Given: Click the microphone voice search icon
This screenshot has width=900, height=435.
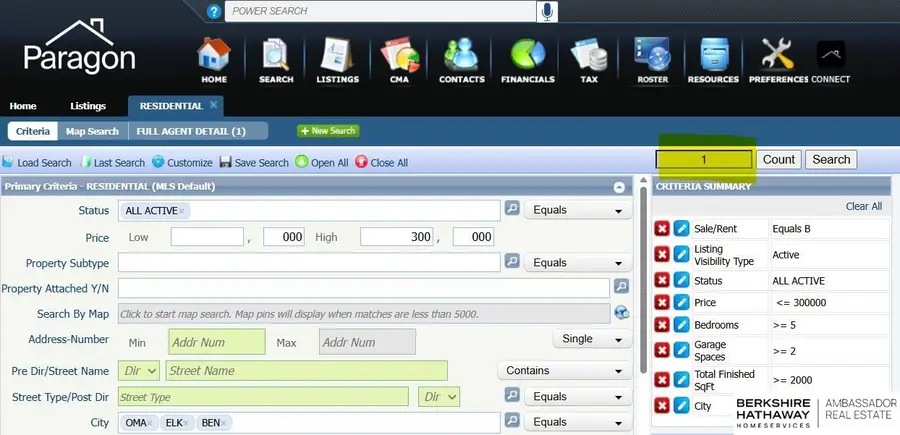Looking at the screenshot, I should click(x=547, y=12).
